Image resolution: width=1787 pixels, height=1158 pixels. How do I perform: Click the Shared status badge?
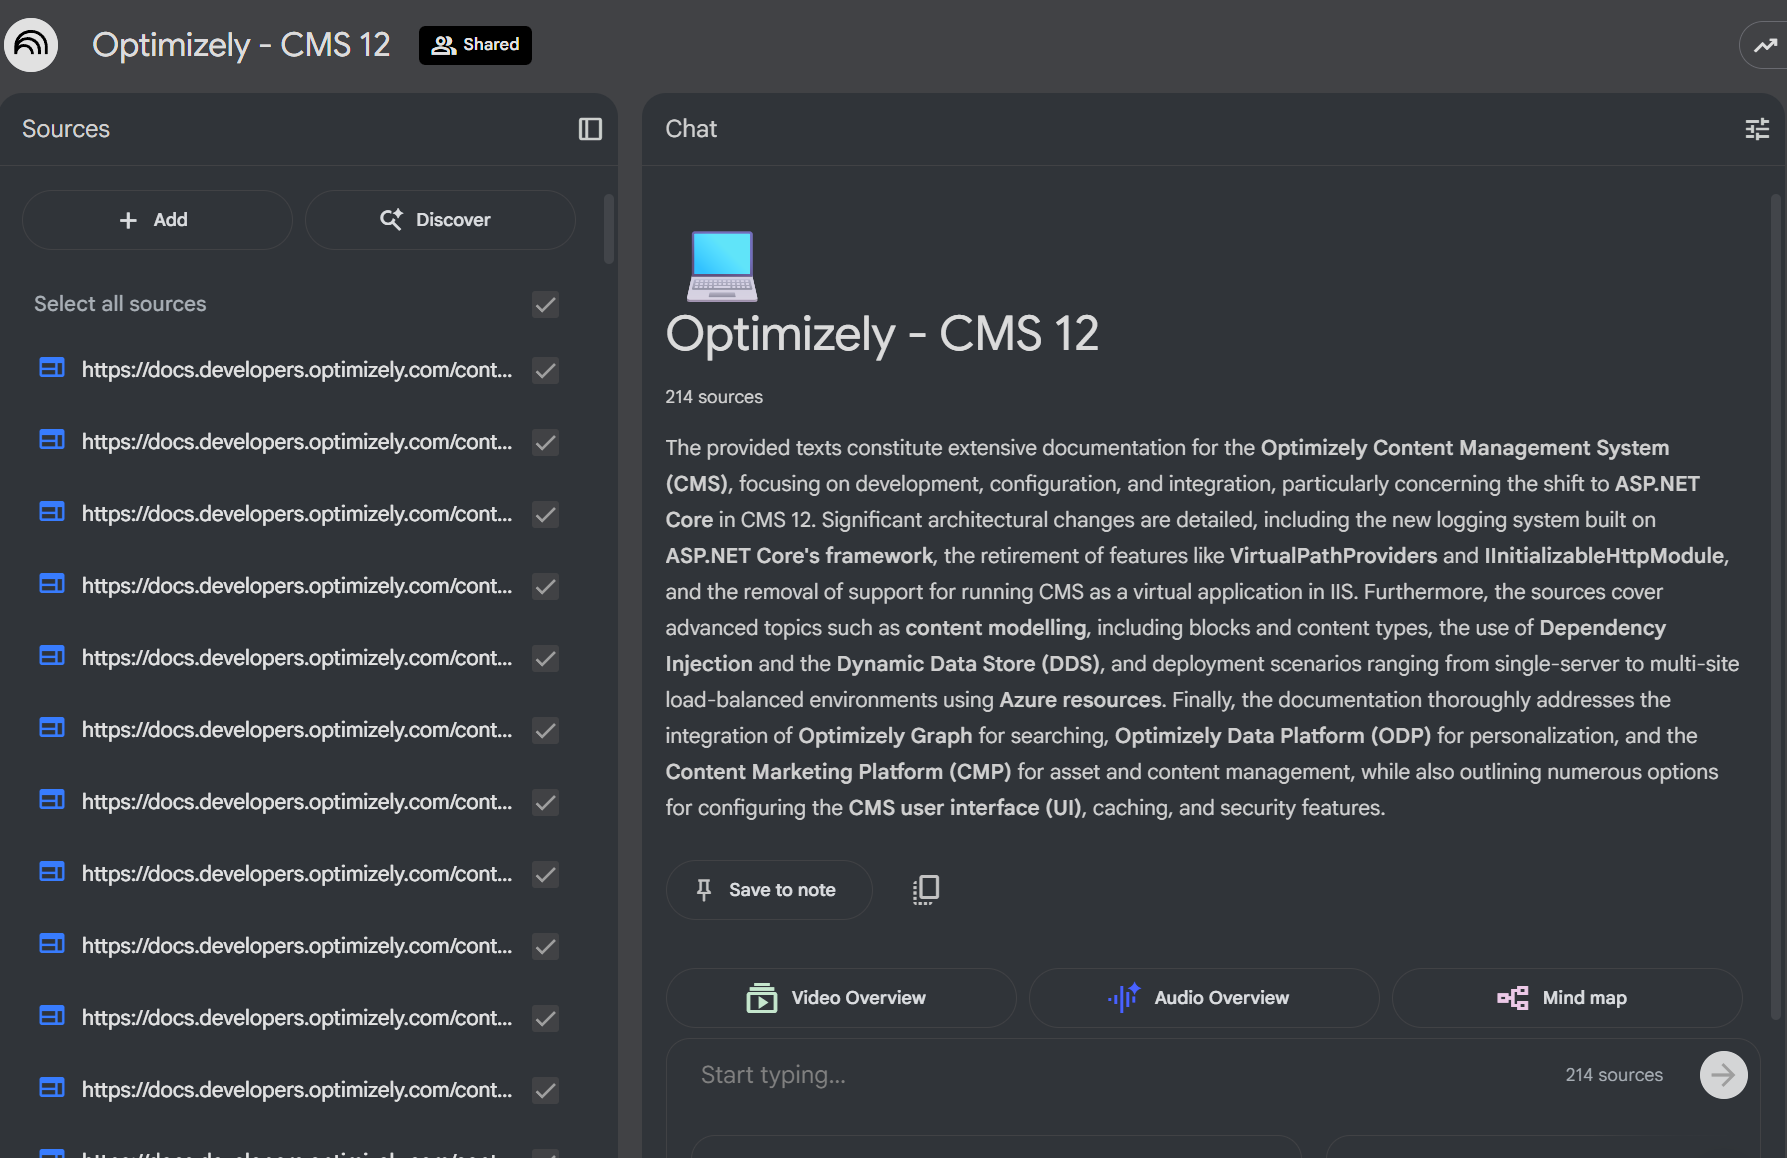pos(475,45)
